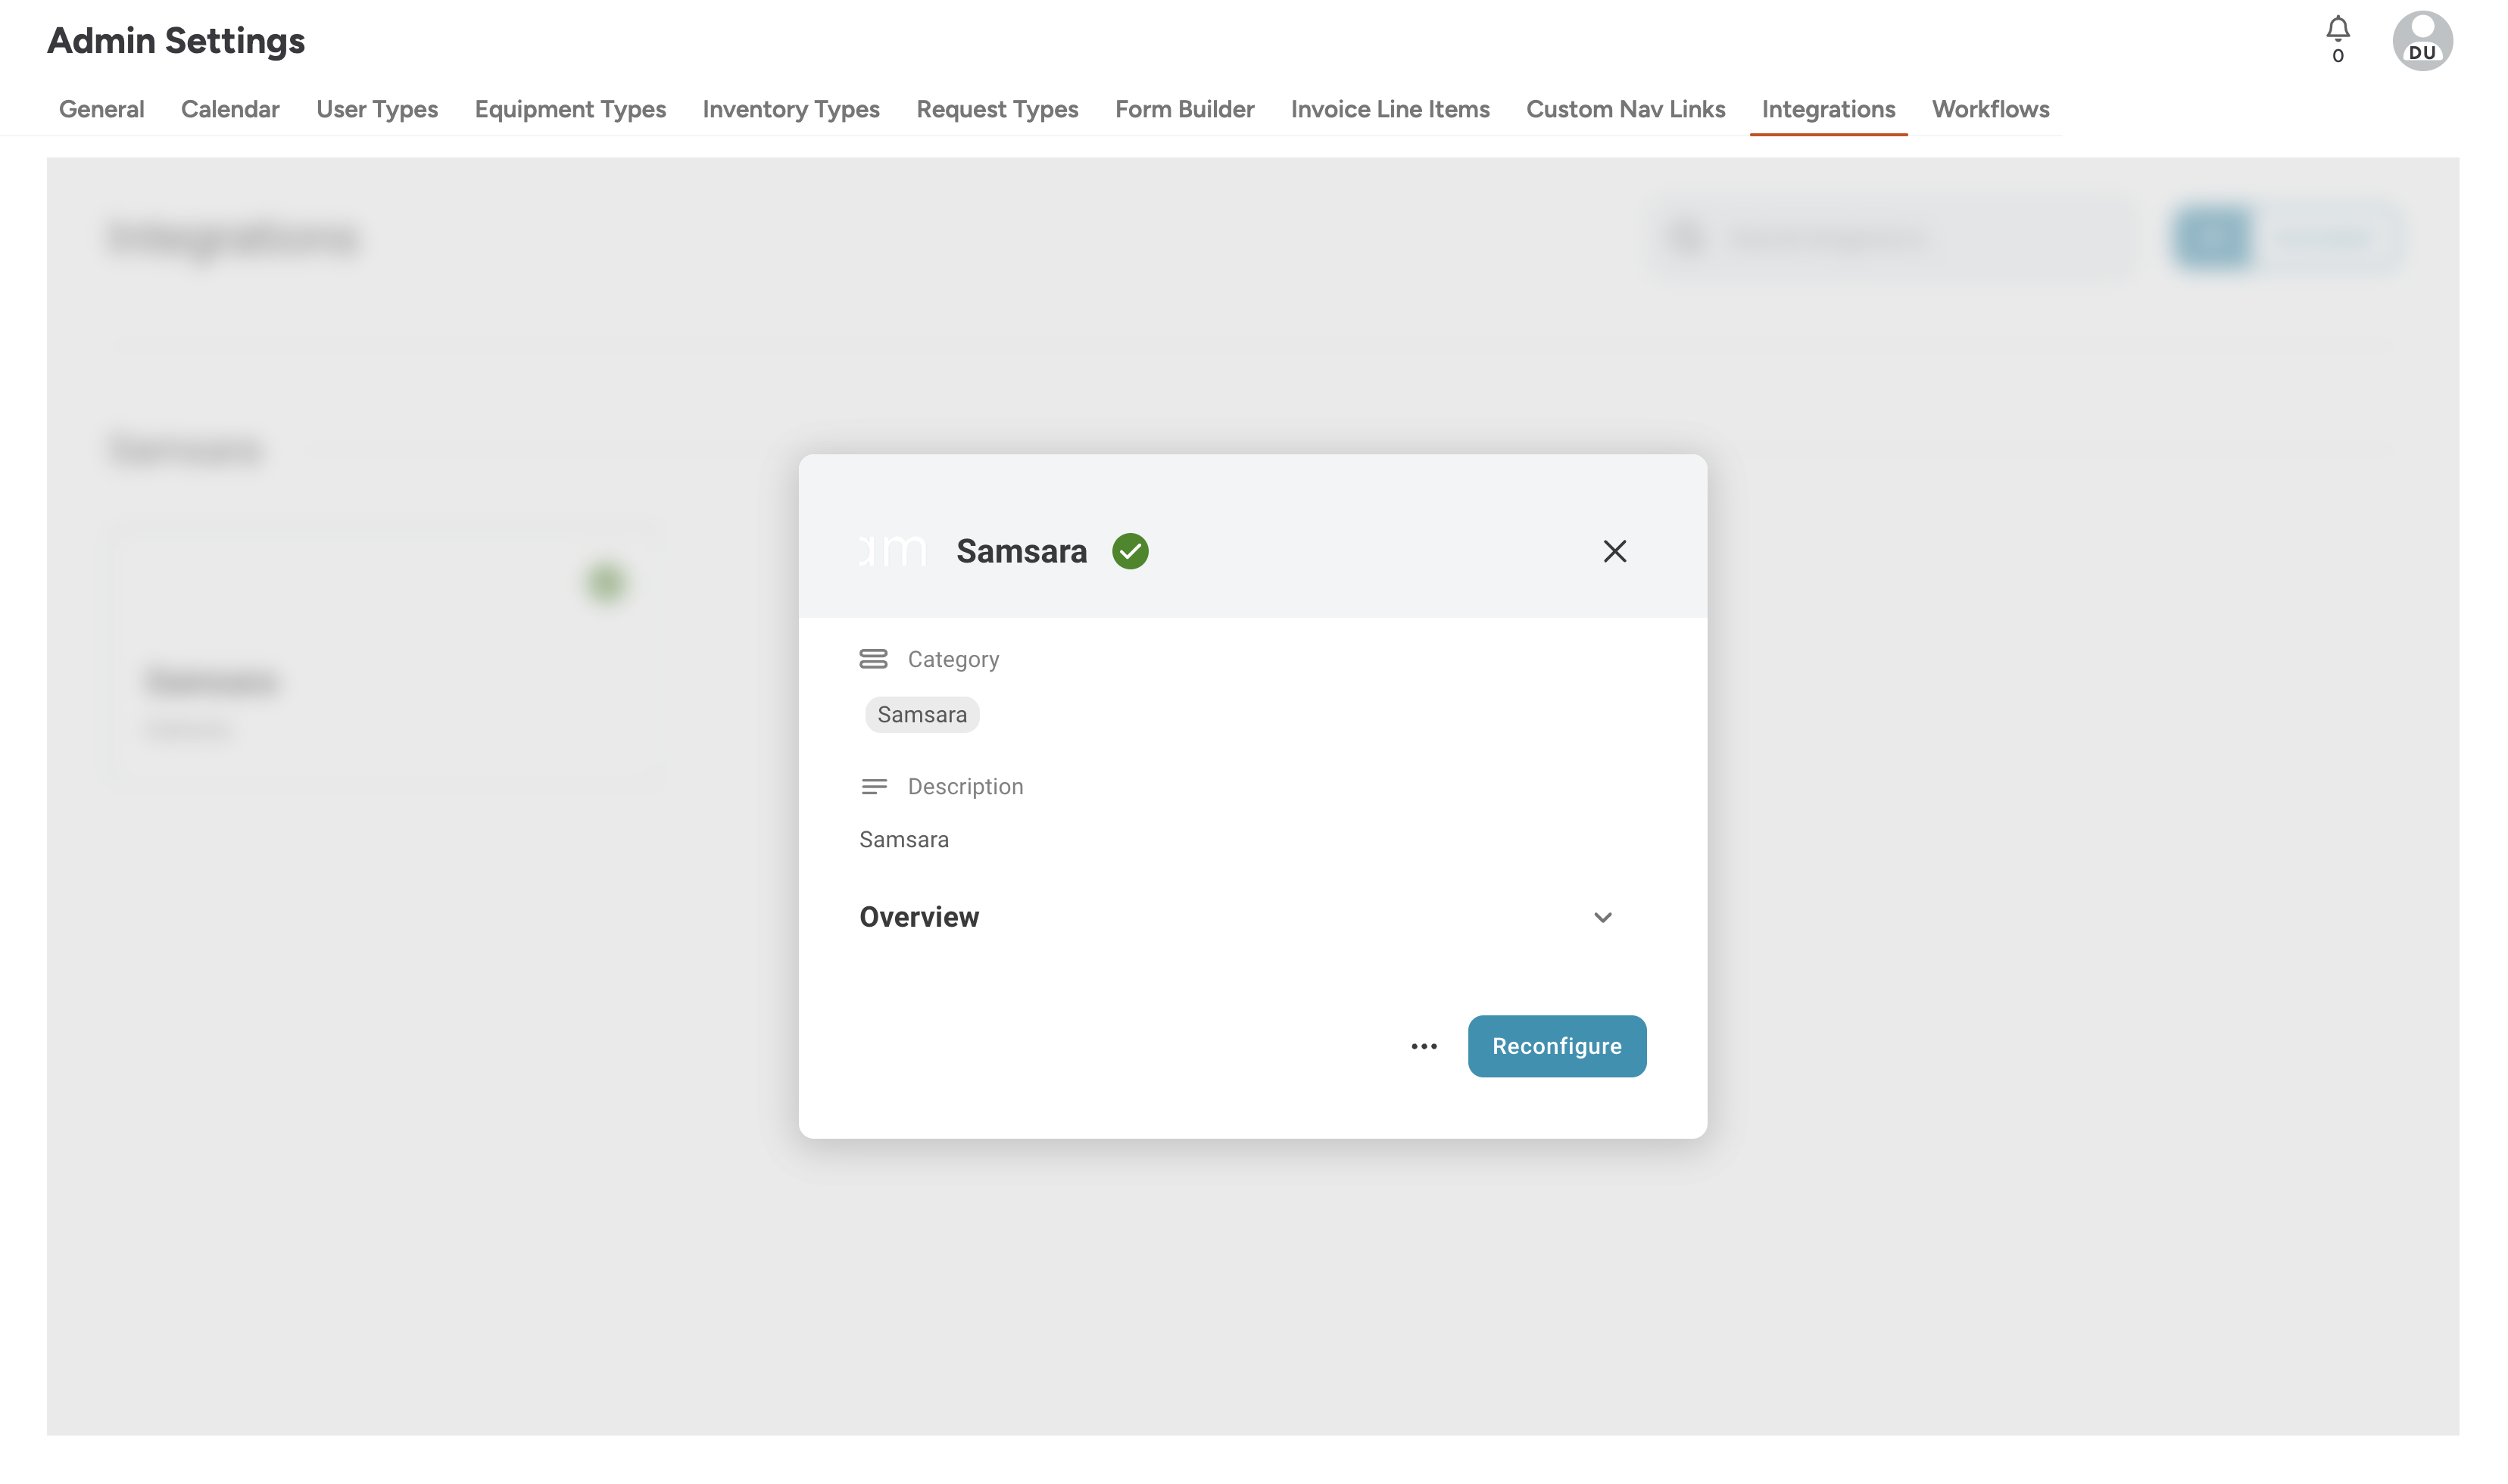Close the Samsara dialog
Image resolution: width=2508 pixels, height=1484 pixels.
pos(1614,551)
